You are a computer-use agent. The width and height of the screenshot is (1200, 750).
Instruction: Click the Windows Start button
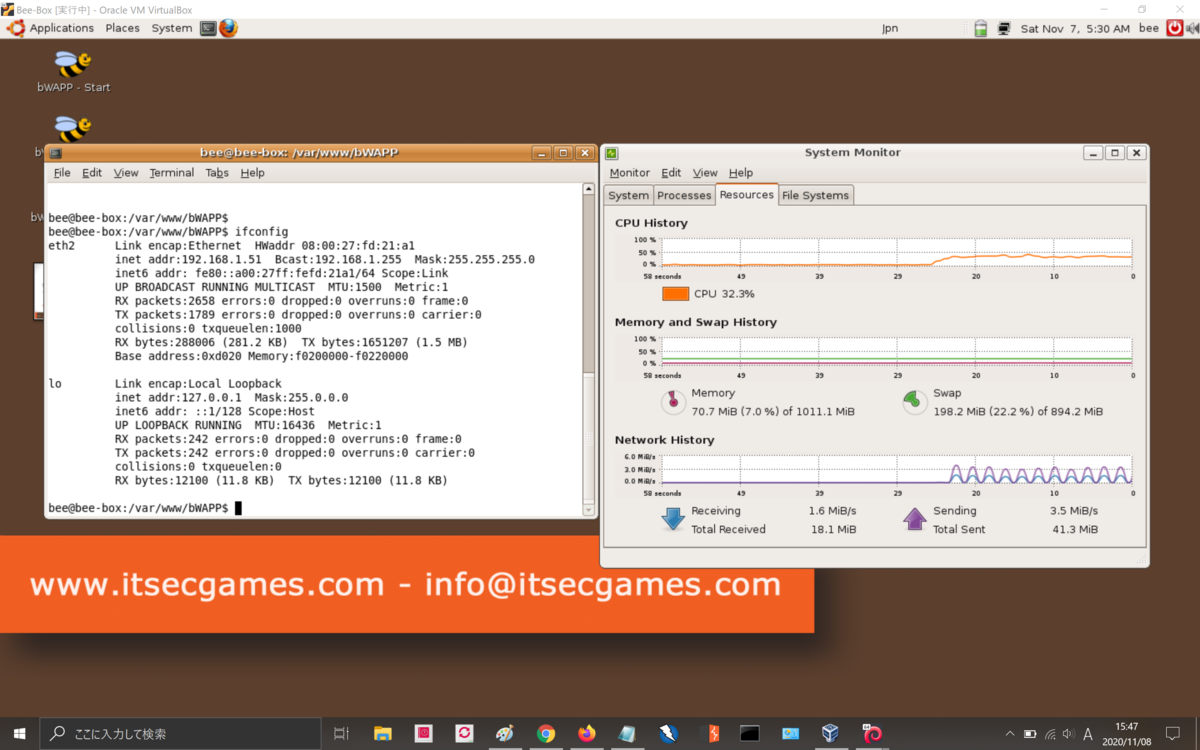pyautogui.click(x=19, y=733)
